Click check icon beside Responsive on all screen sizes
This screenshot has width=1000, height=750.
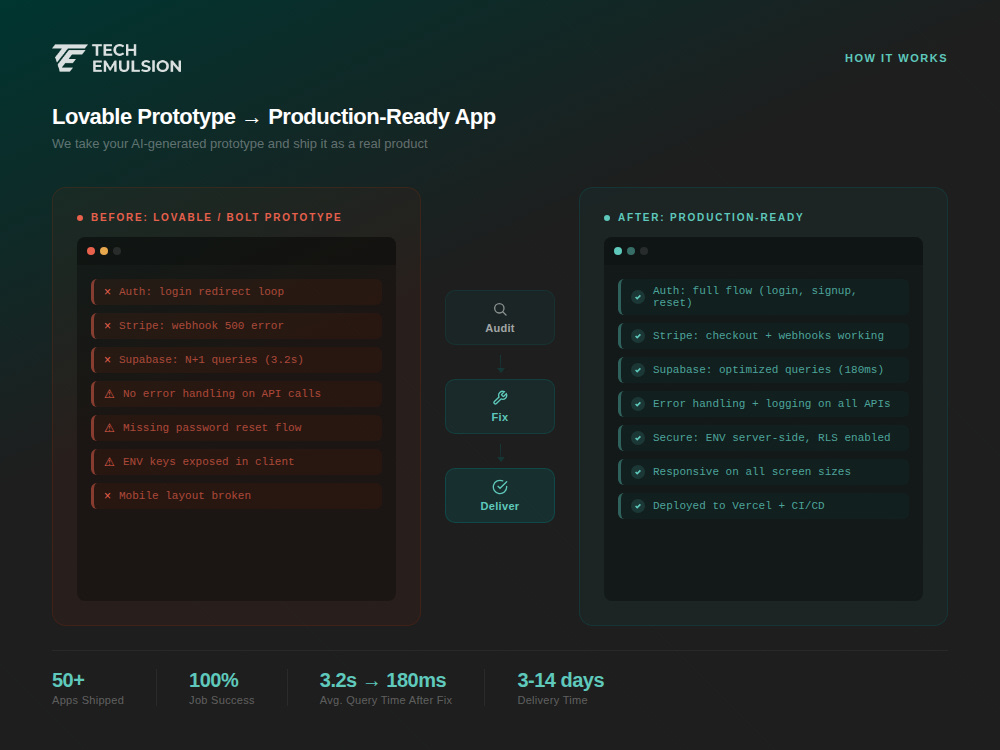(638, 472)
